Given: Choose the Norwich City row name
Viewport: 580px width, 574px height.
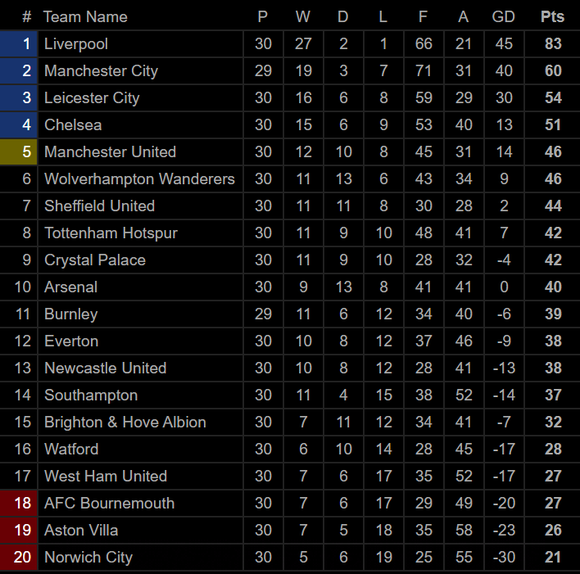Looking at the screenshot, I should [x=88, y=557].
